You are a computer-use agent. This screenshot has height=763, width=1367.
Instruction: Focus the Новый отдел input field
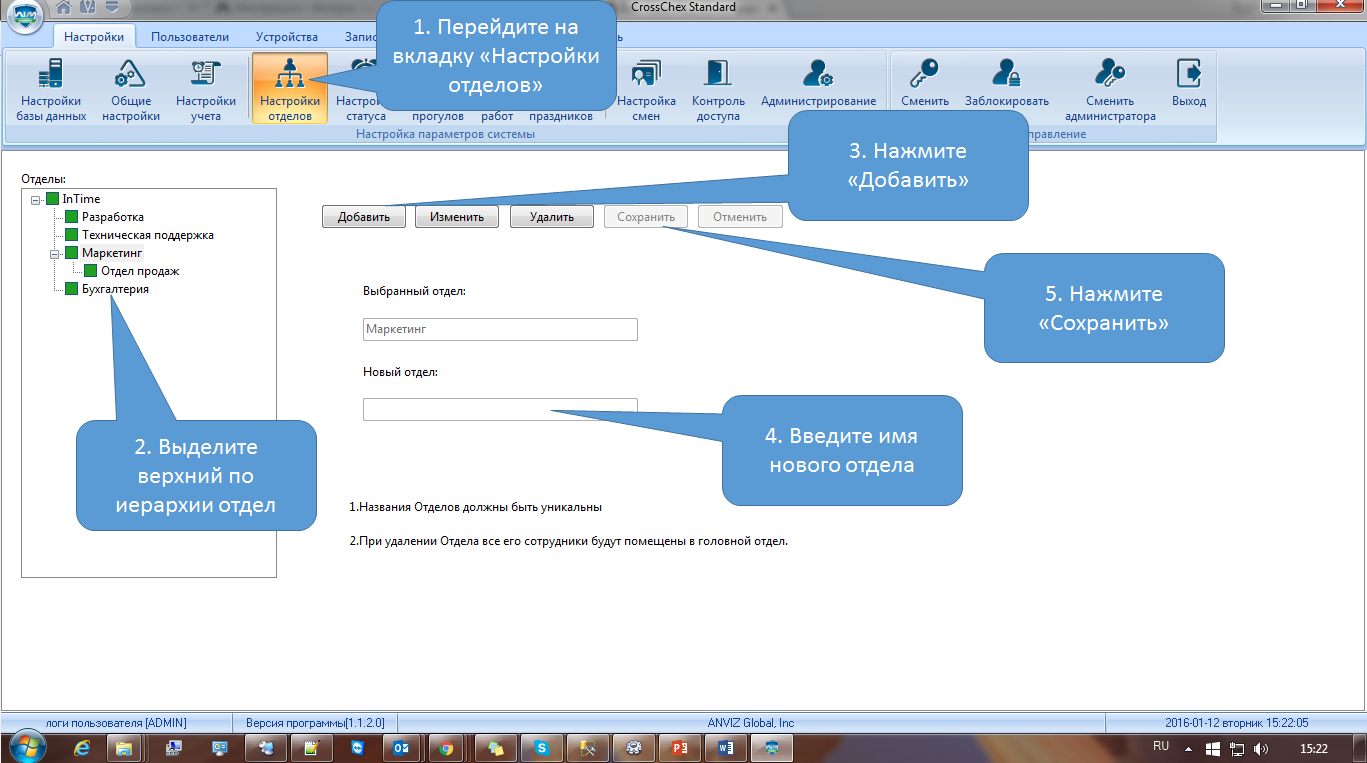click(500, 409)
